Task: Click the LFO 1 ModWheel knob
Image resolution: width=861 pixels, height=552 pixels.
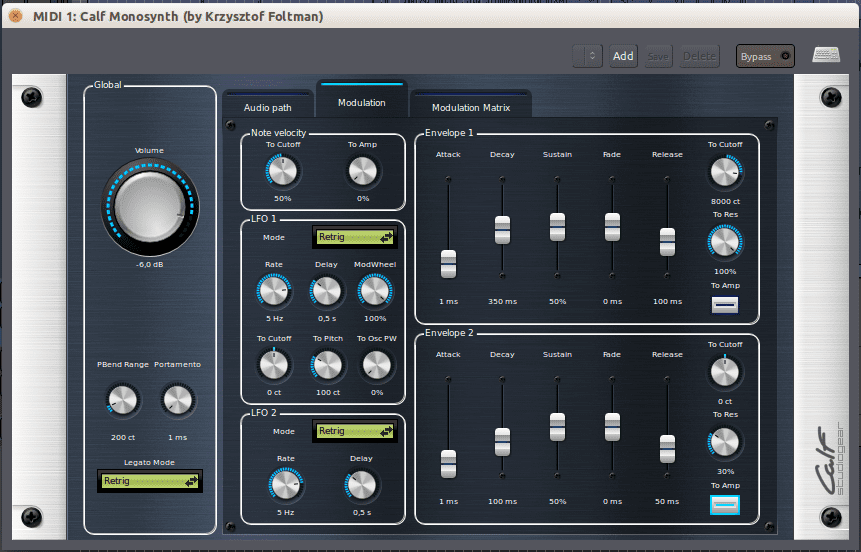Action: tap(374, 291)
